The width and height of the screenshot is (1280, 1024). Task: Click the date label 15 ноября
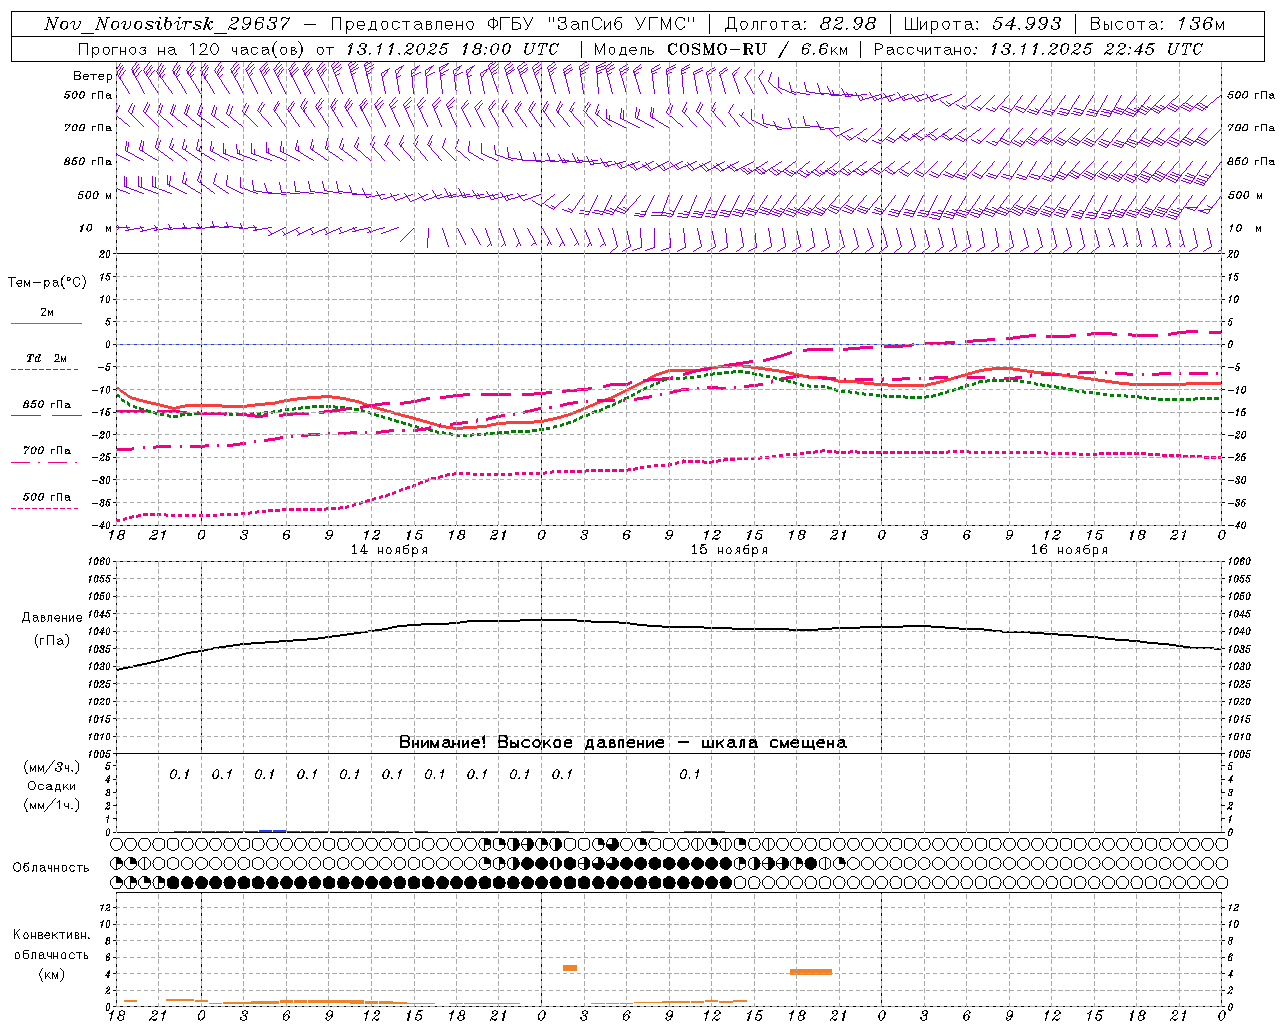(x=729, y=550)
